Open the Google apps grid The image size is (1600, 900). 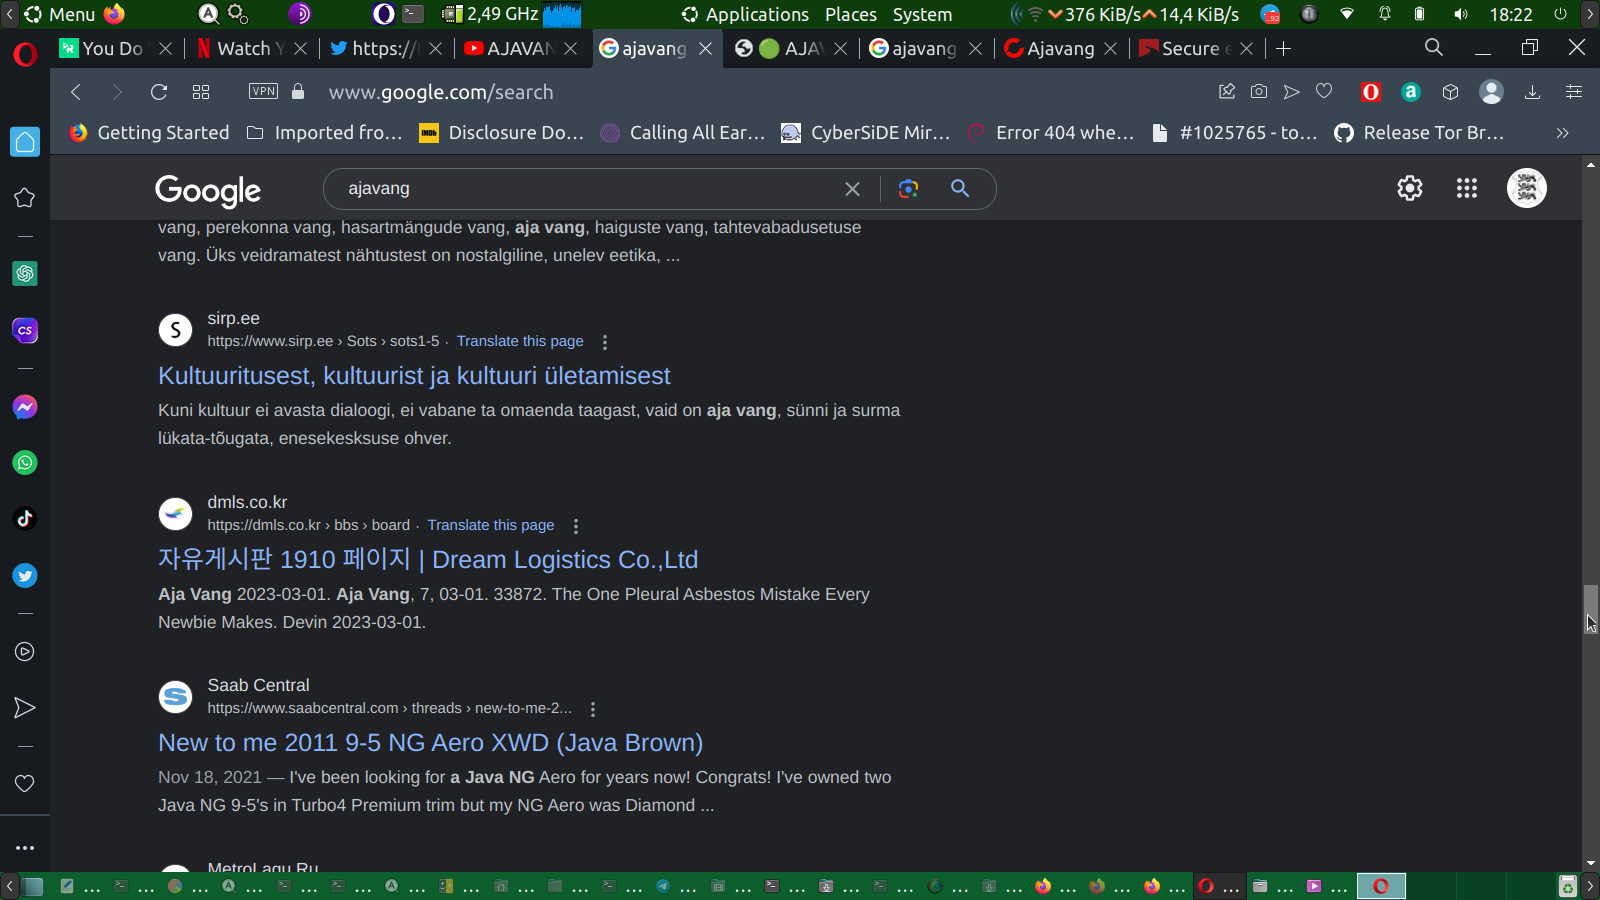(x=1467, y=188)
